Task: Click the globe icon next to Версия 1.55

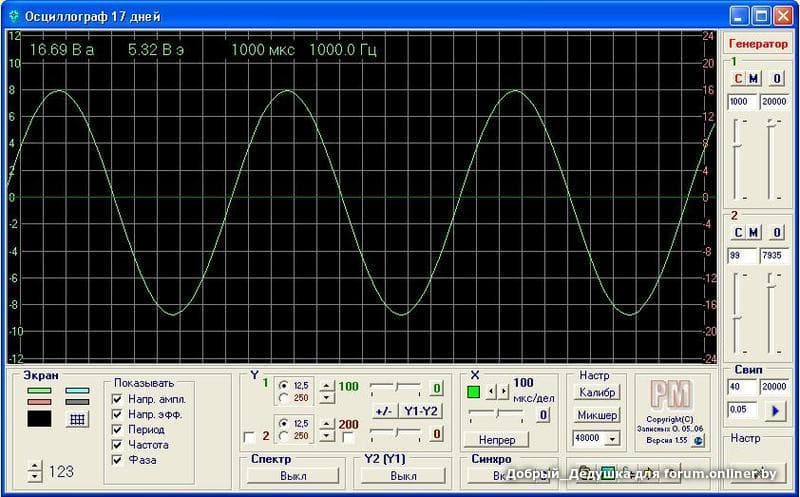Action: (697, 440)
